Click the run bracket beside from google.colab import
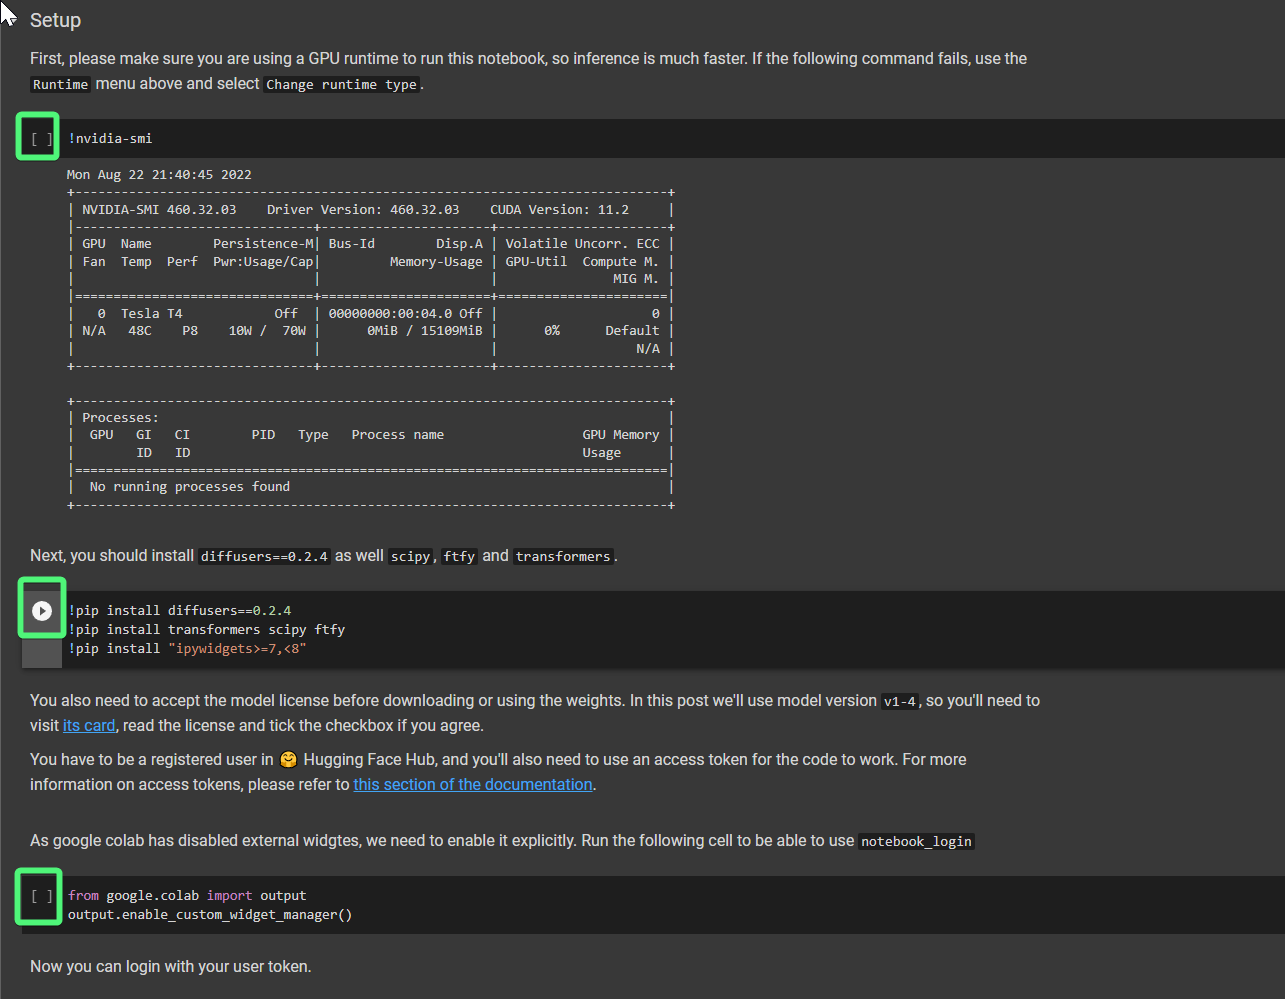 click(x=37, y=897)
